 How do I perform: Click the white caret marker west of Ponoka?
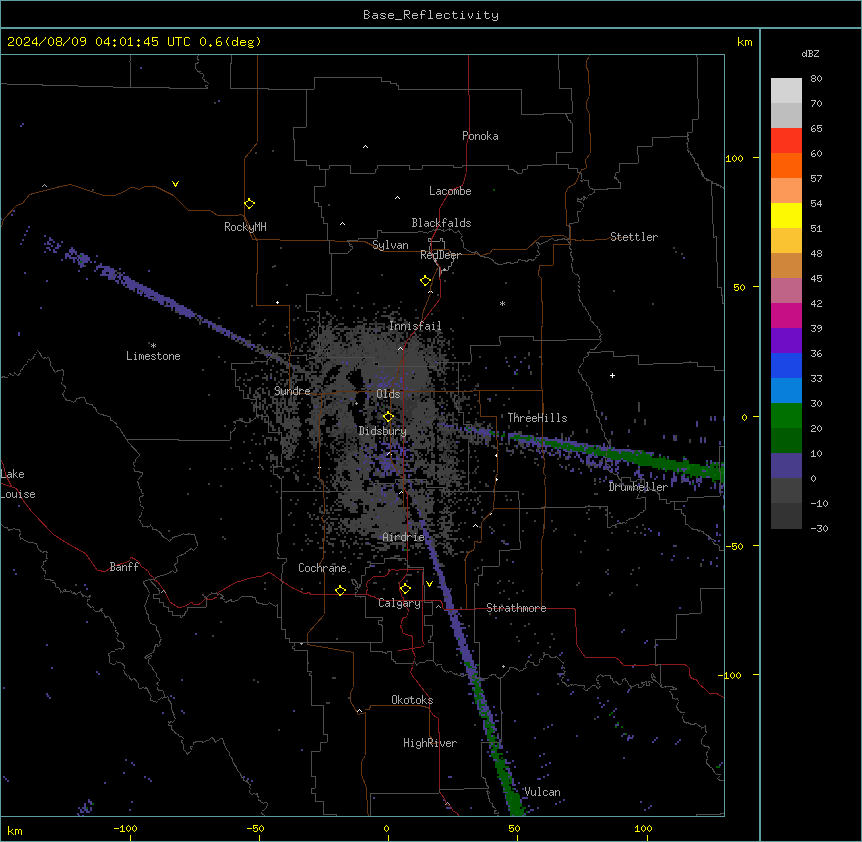click(x=365, y=147)
